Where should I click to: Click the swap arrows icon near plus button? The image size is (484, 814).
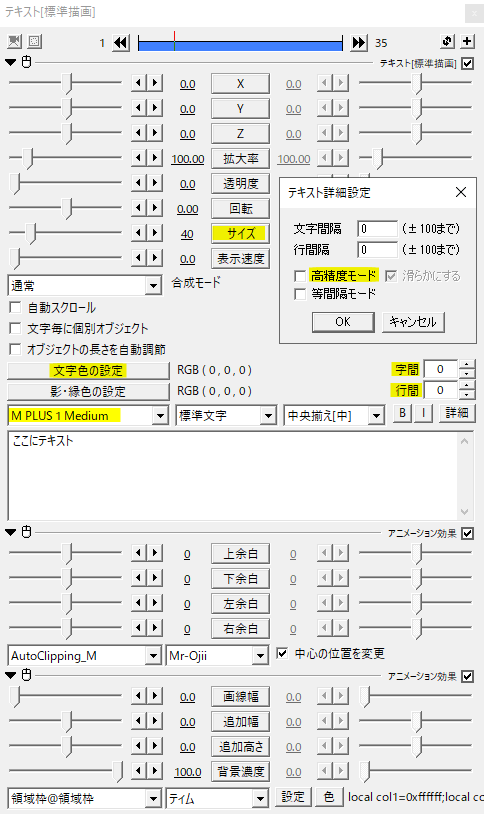tap(447, 42)
